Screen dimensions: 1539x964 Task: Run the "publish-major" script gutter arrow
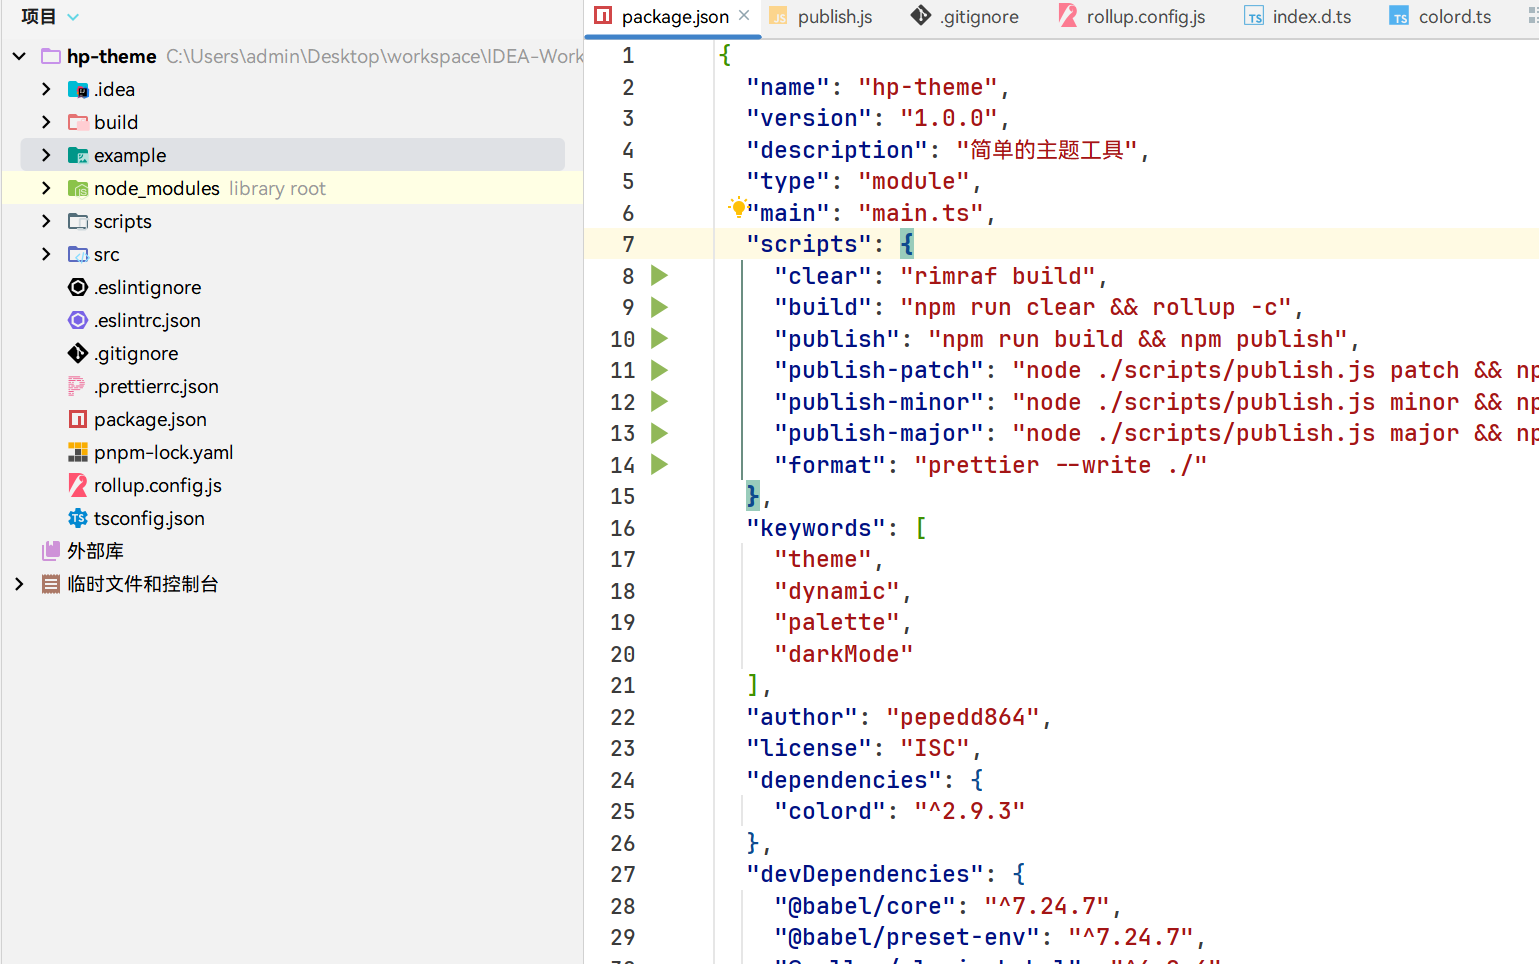(659, 433)
